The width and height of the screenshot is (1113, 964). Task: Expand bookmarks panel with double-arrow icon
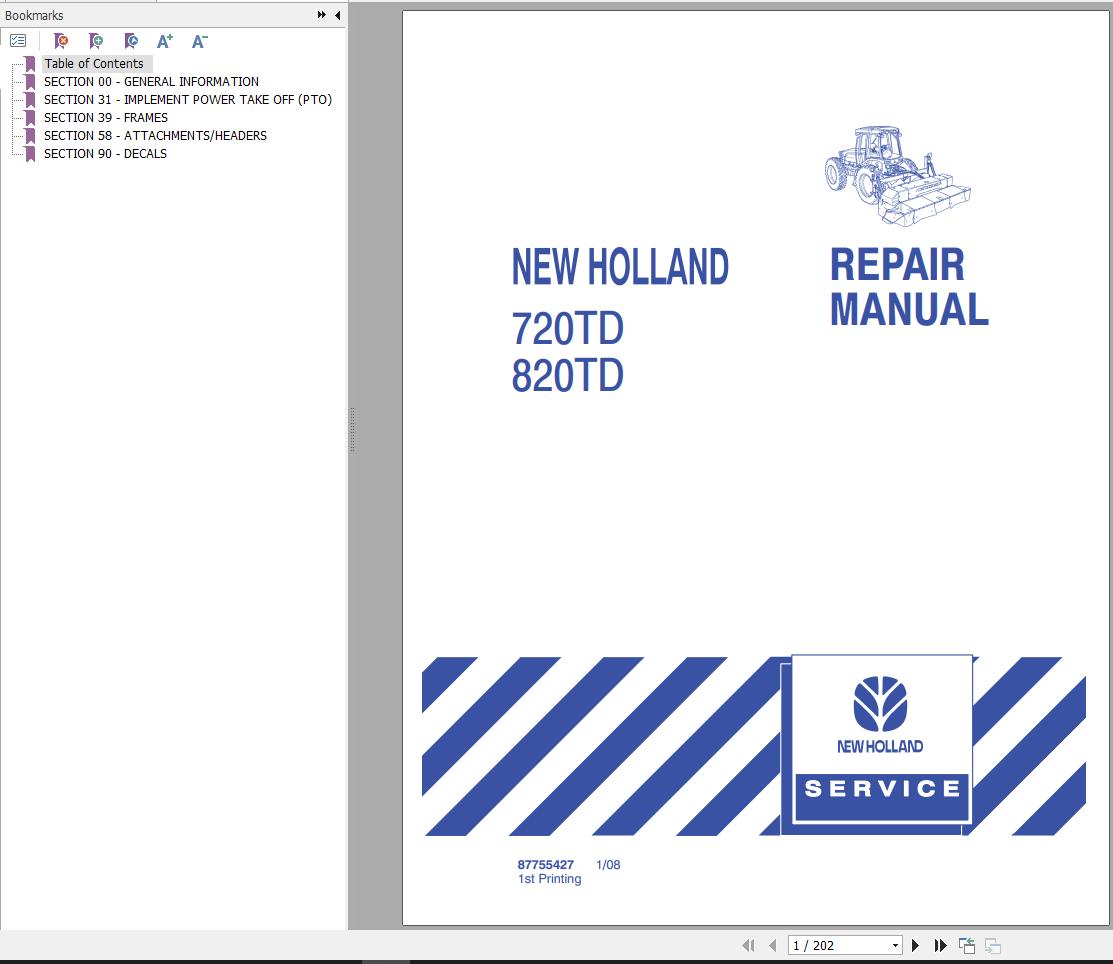pyautogui.click(x=322, y=15)
